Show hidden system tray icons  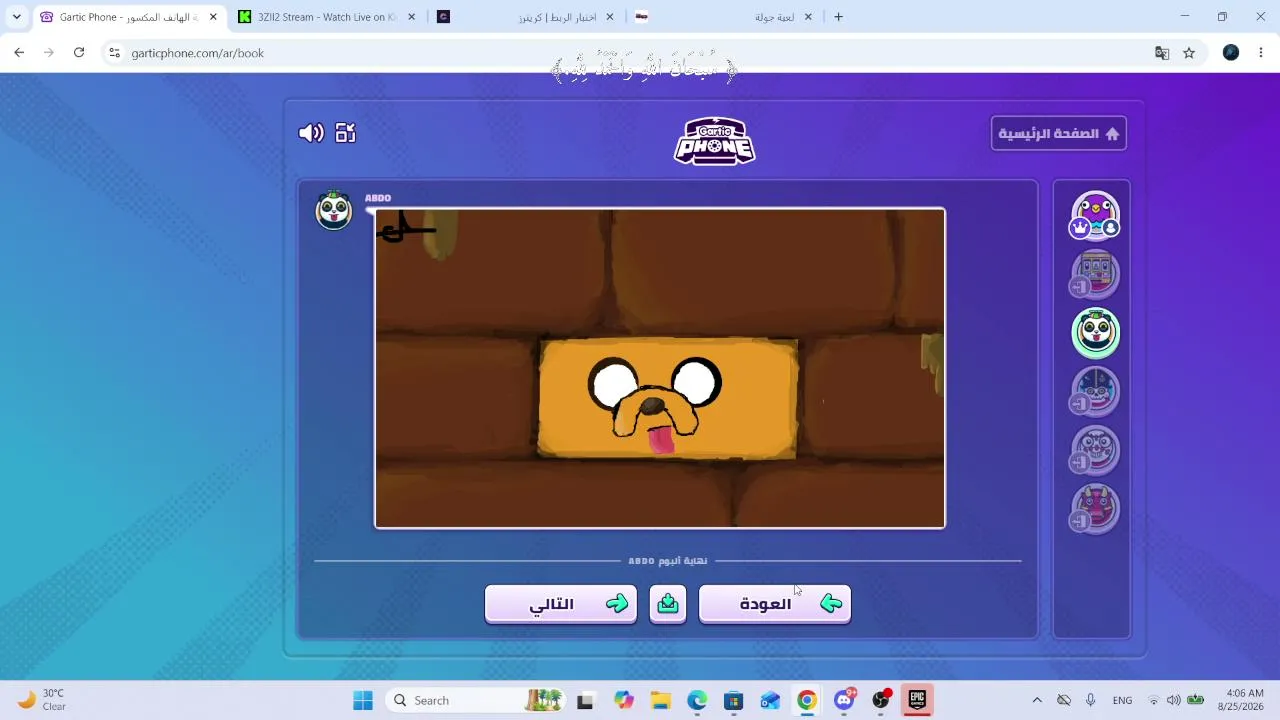[x=1037, y=701]
